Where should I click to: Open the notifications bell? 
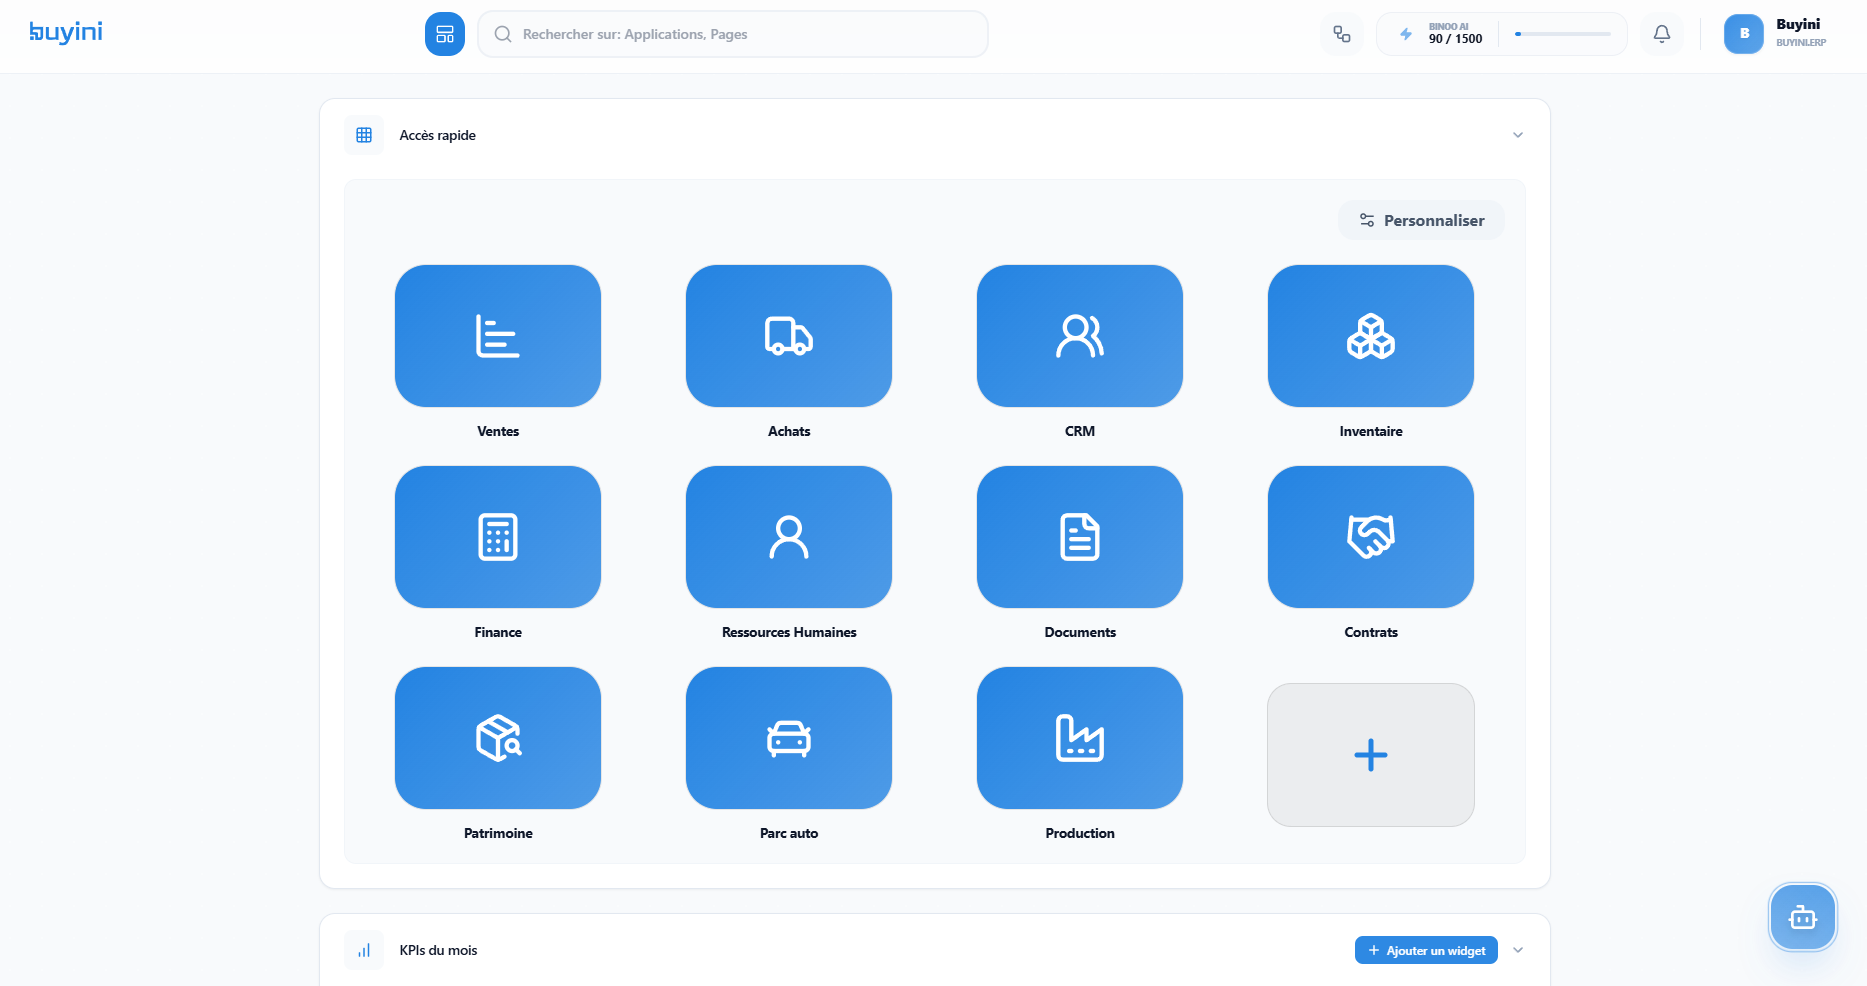coord(1662,34)
